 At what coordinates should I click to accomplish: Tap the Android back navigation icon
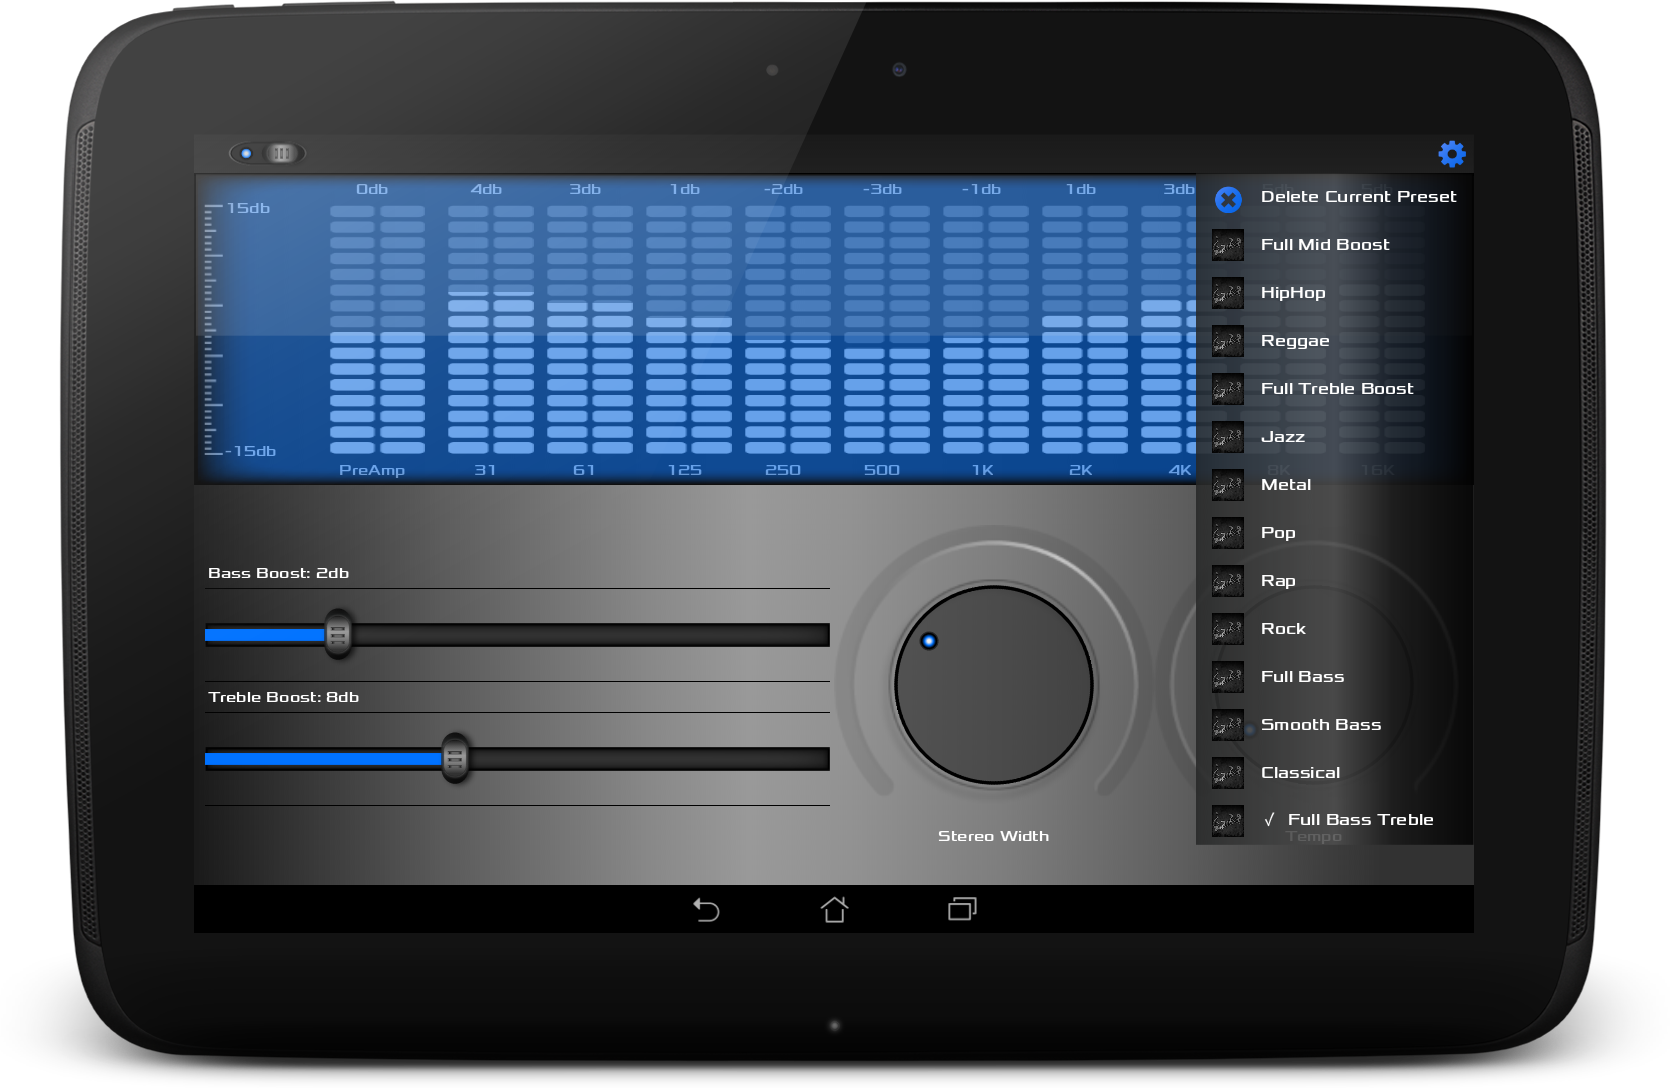(706, 909)
